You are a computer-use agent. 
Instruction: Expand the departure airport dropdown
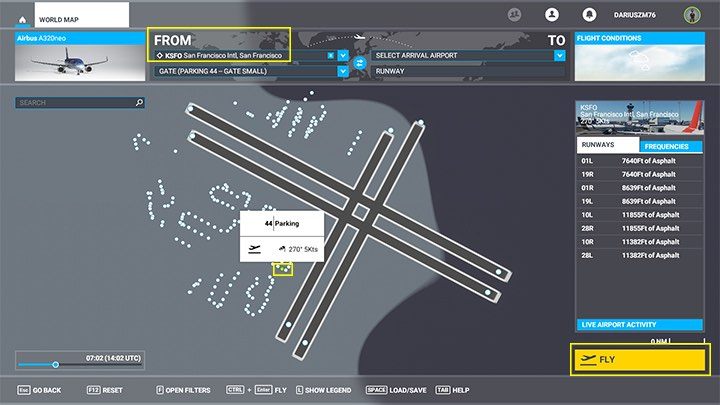tap(343, 55)
